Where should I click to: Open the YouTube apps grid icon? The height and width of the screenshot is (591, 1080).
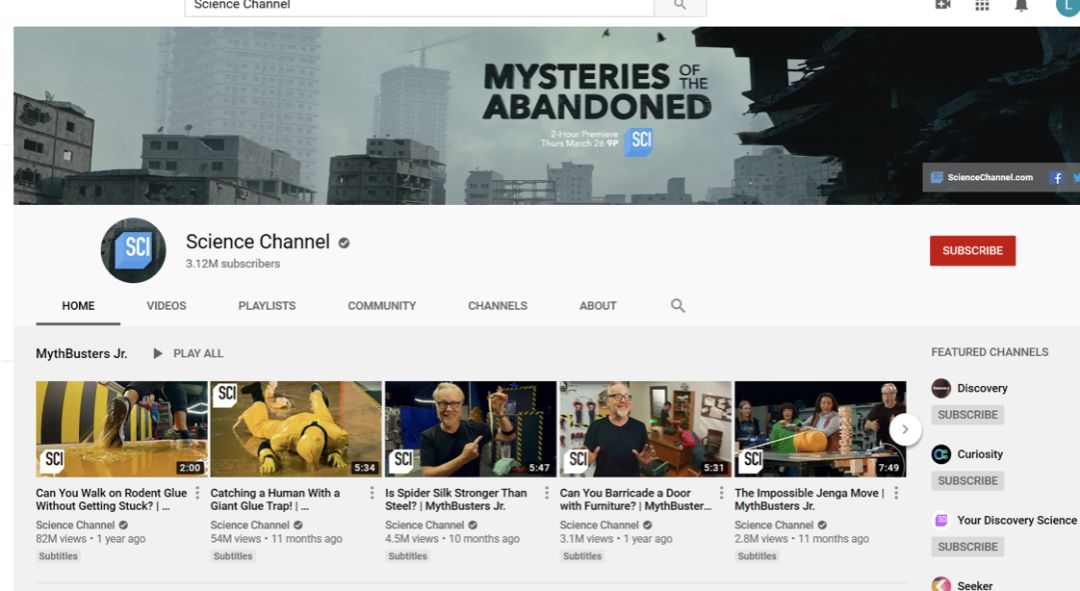coord(982,5)
